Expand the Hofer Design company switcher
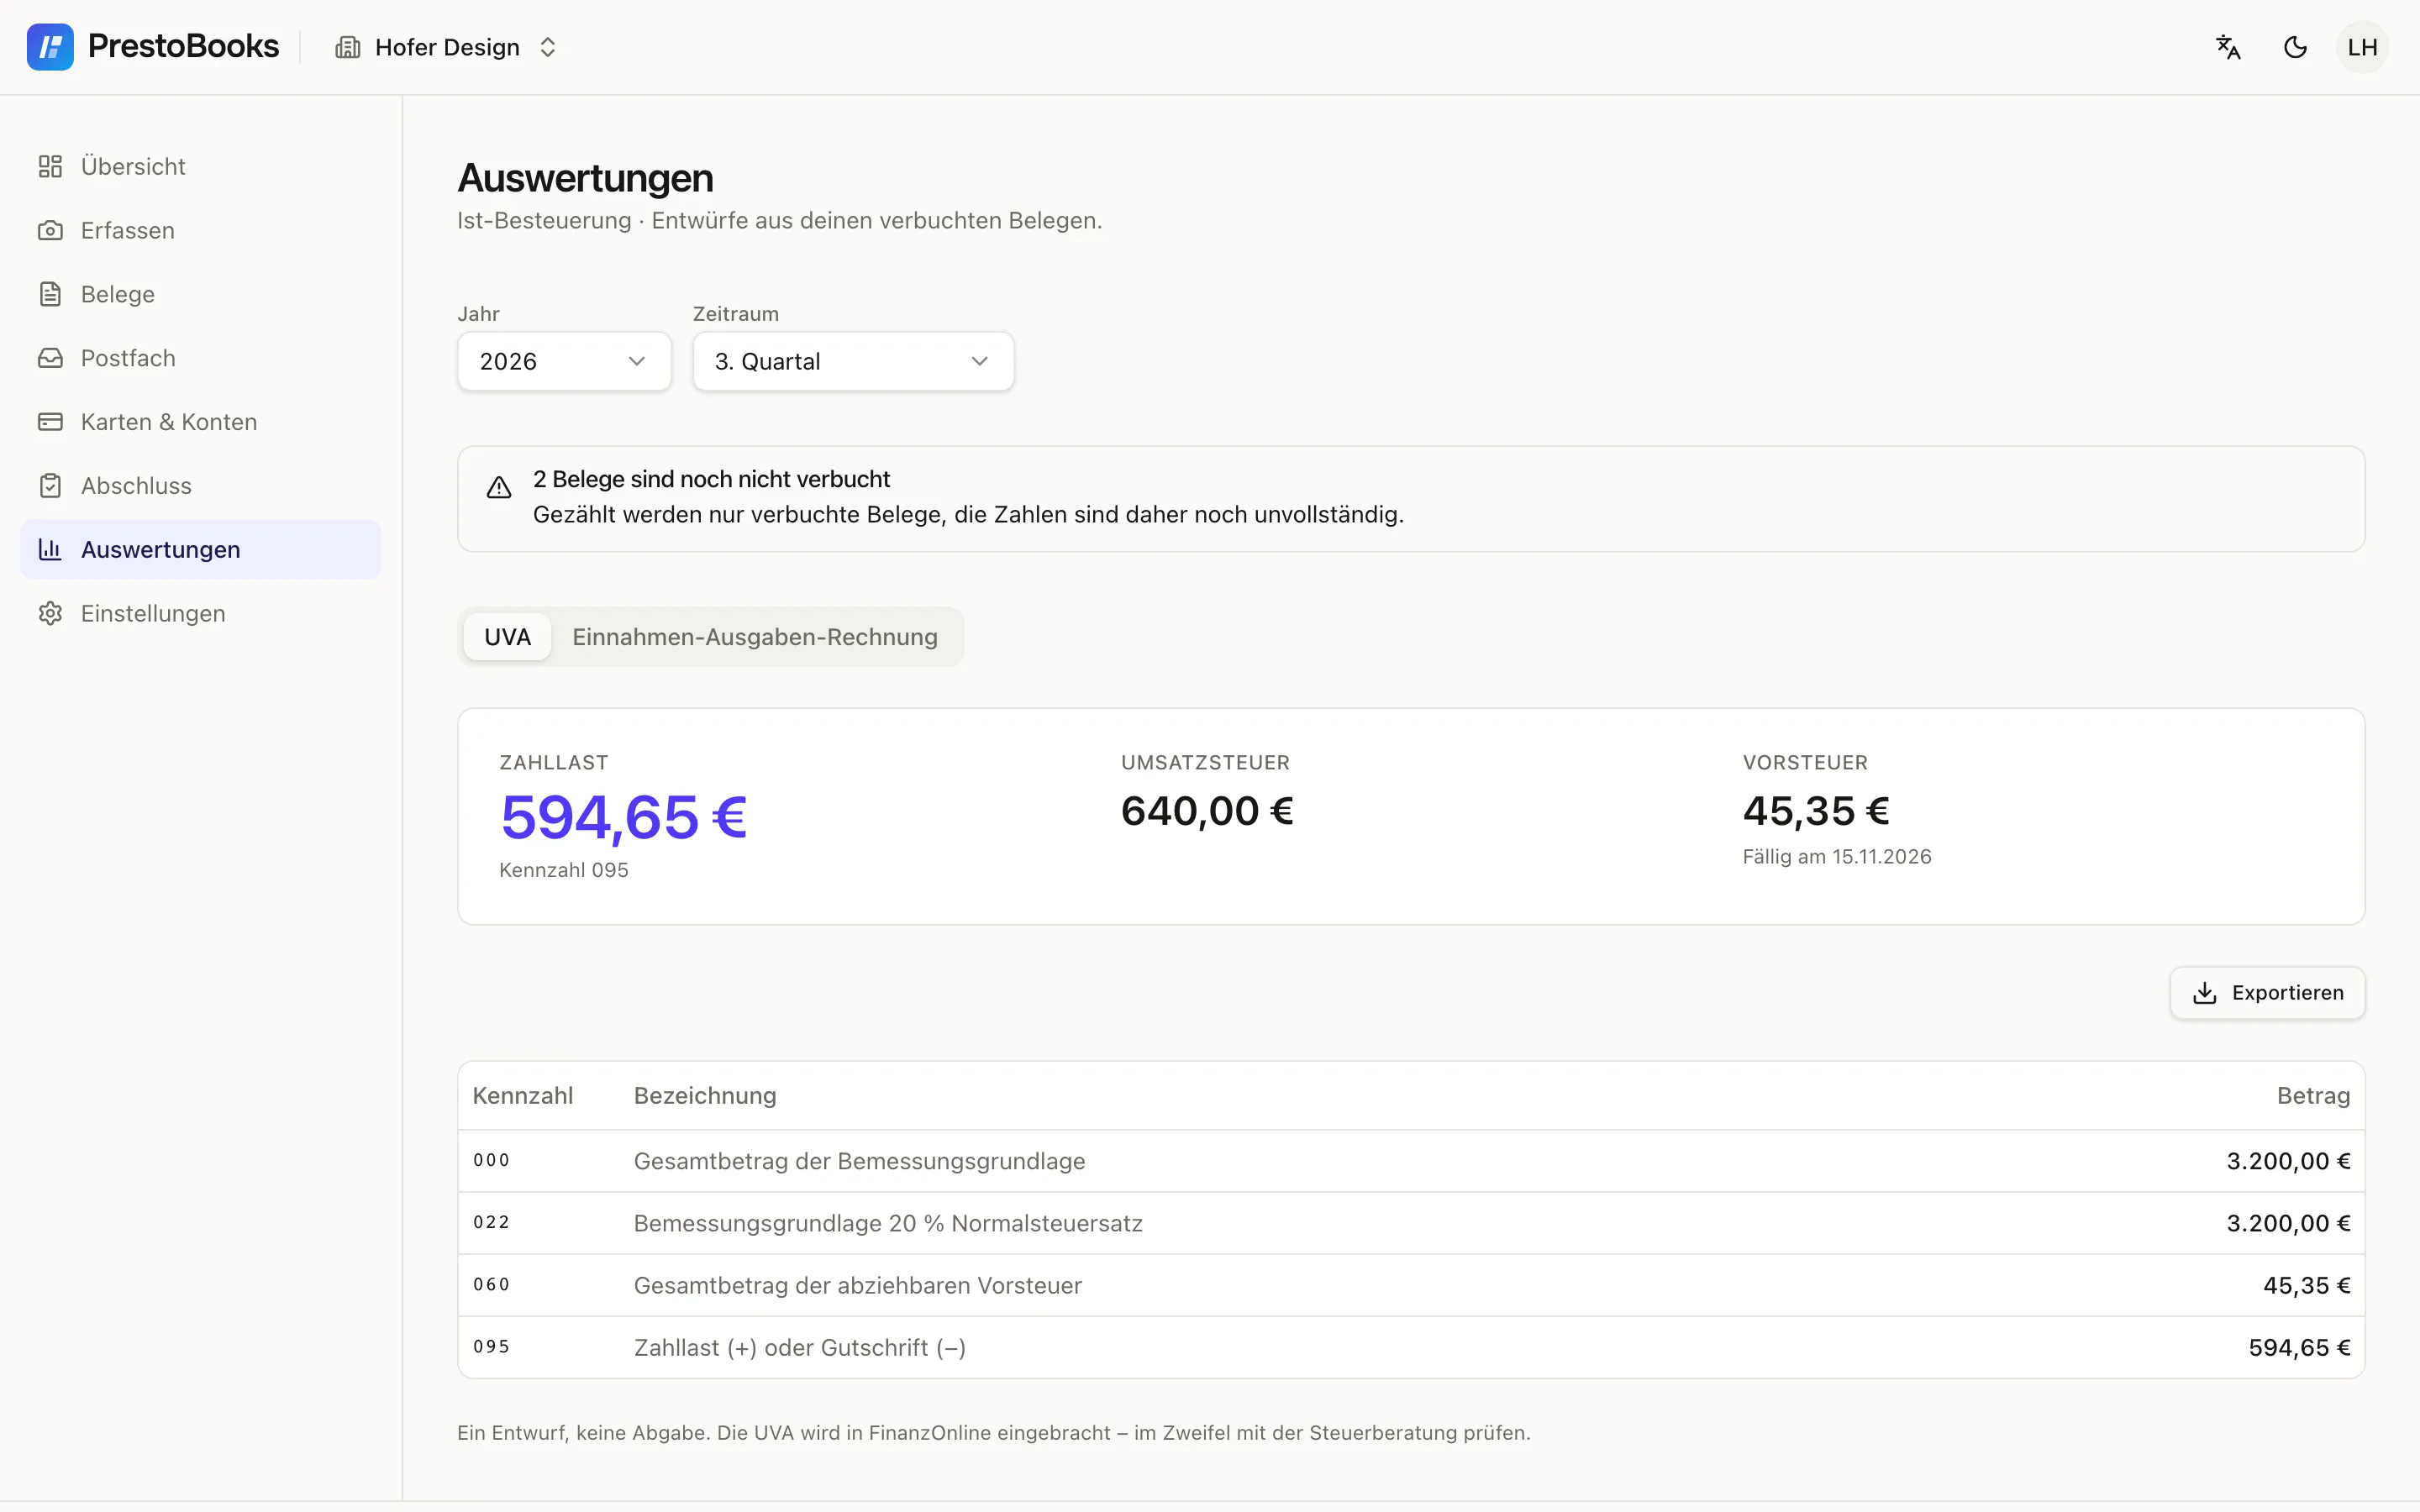The height and width of the screenshot is (1512, 2420). [447, 47]
